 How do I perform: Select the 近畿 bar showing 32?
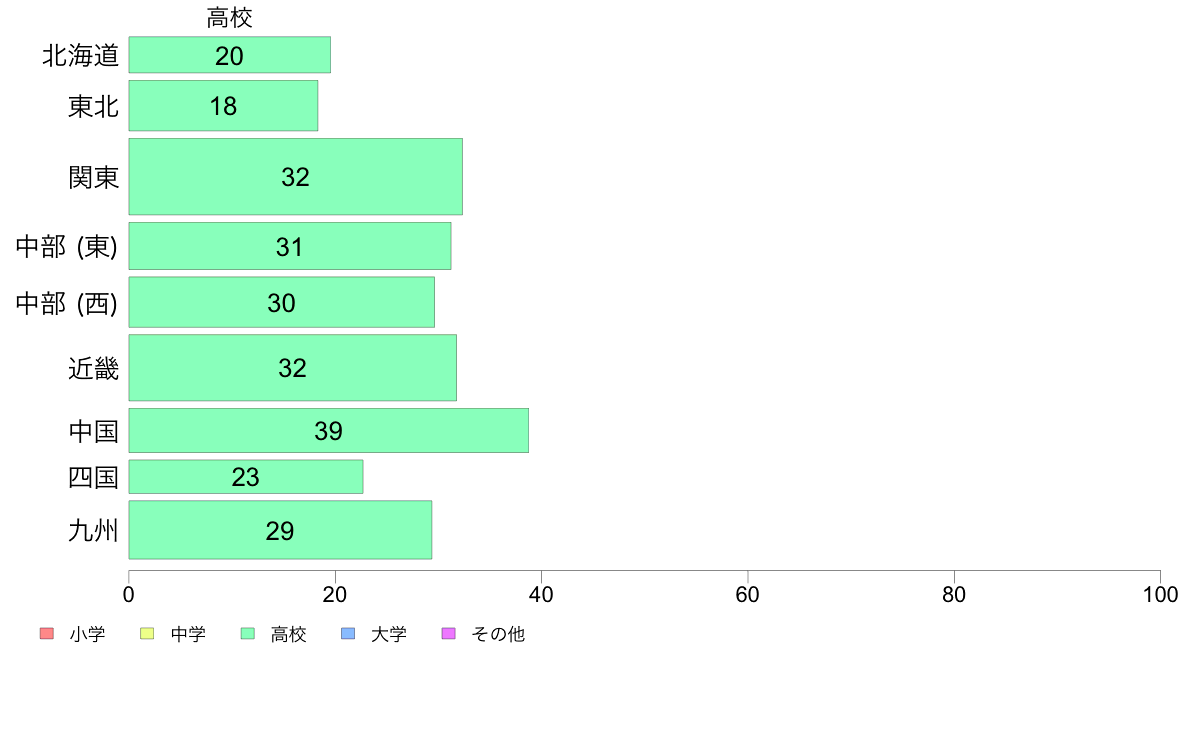(x=292, y=368)
